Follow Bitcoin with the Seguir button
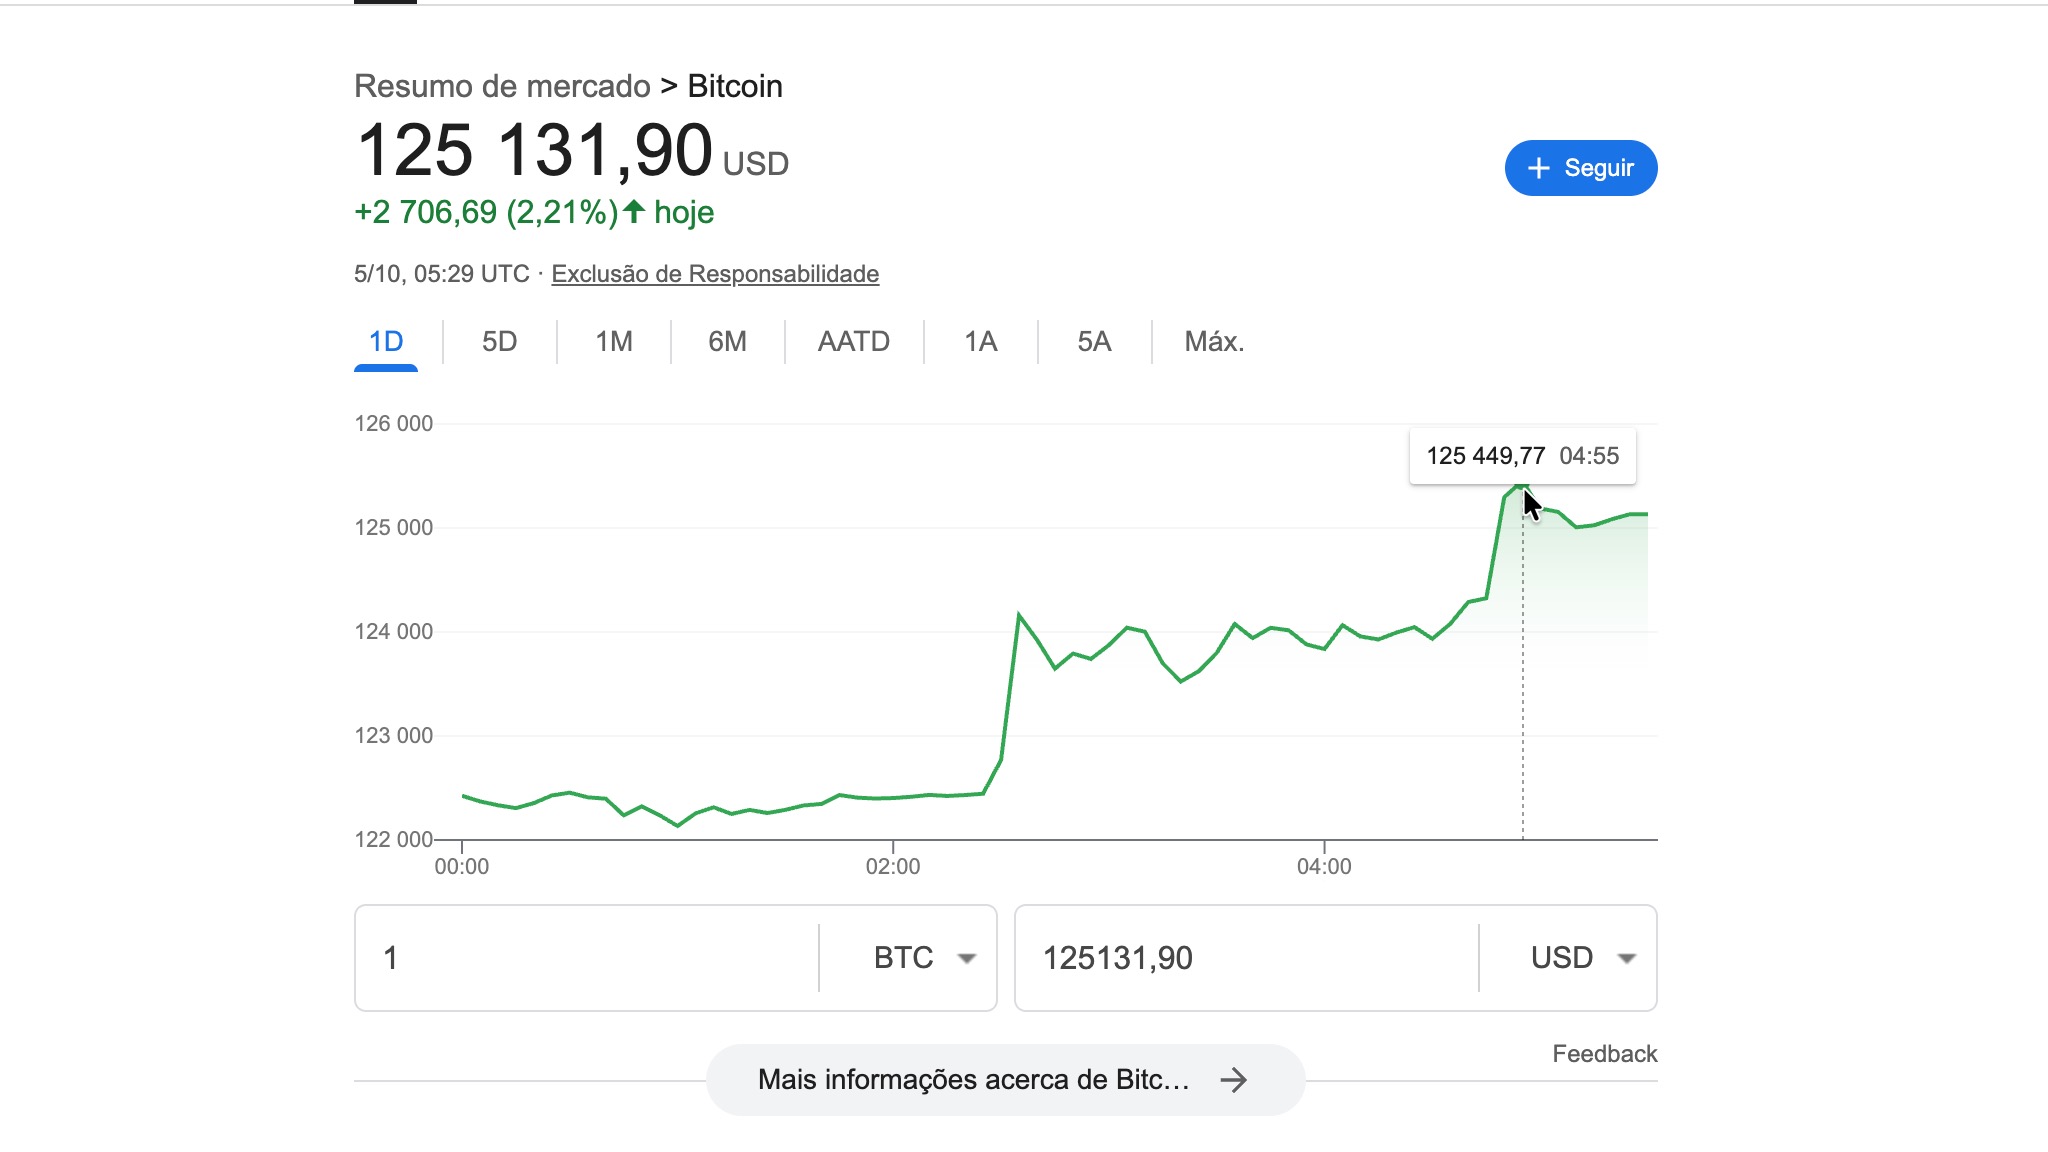2048x1152 pixels. (1581, 168)
